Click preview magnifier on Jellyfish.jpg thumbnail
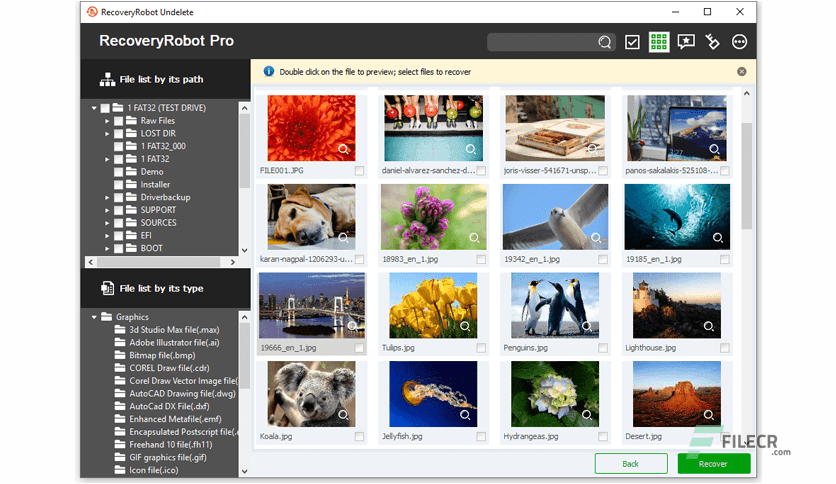This screenshot has width=836, height=484. 465,414
